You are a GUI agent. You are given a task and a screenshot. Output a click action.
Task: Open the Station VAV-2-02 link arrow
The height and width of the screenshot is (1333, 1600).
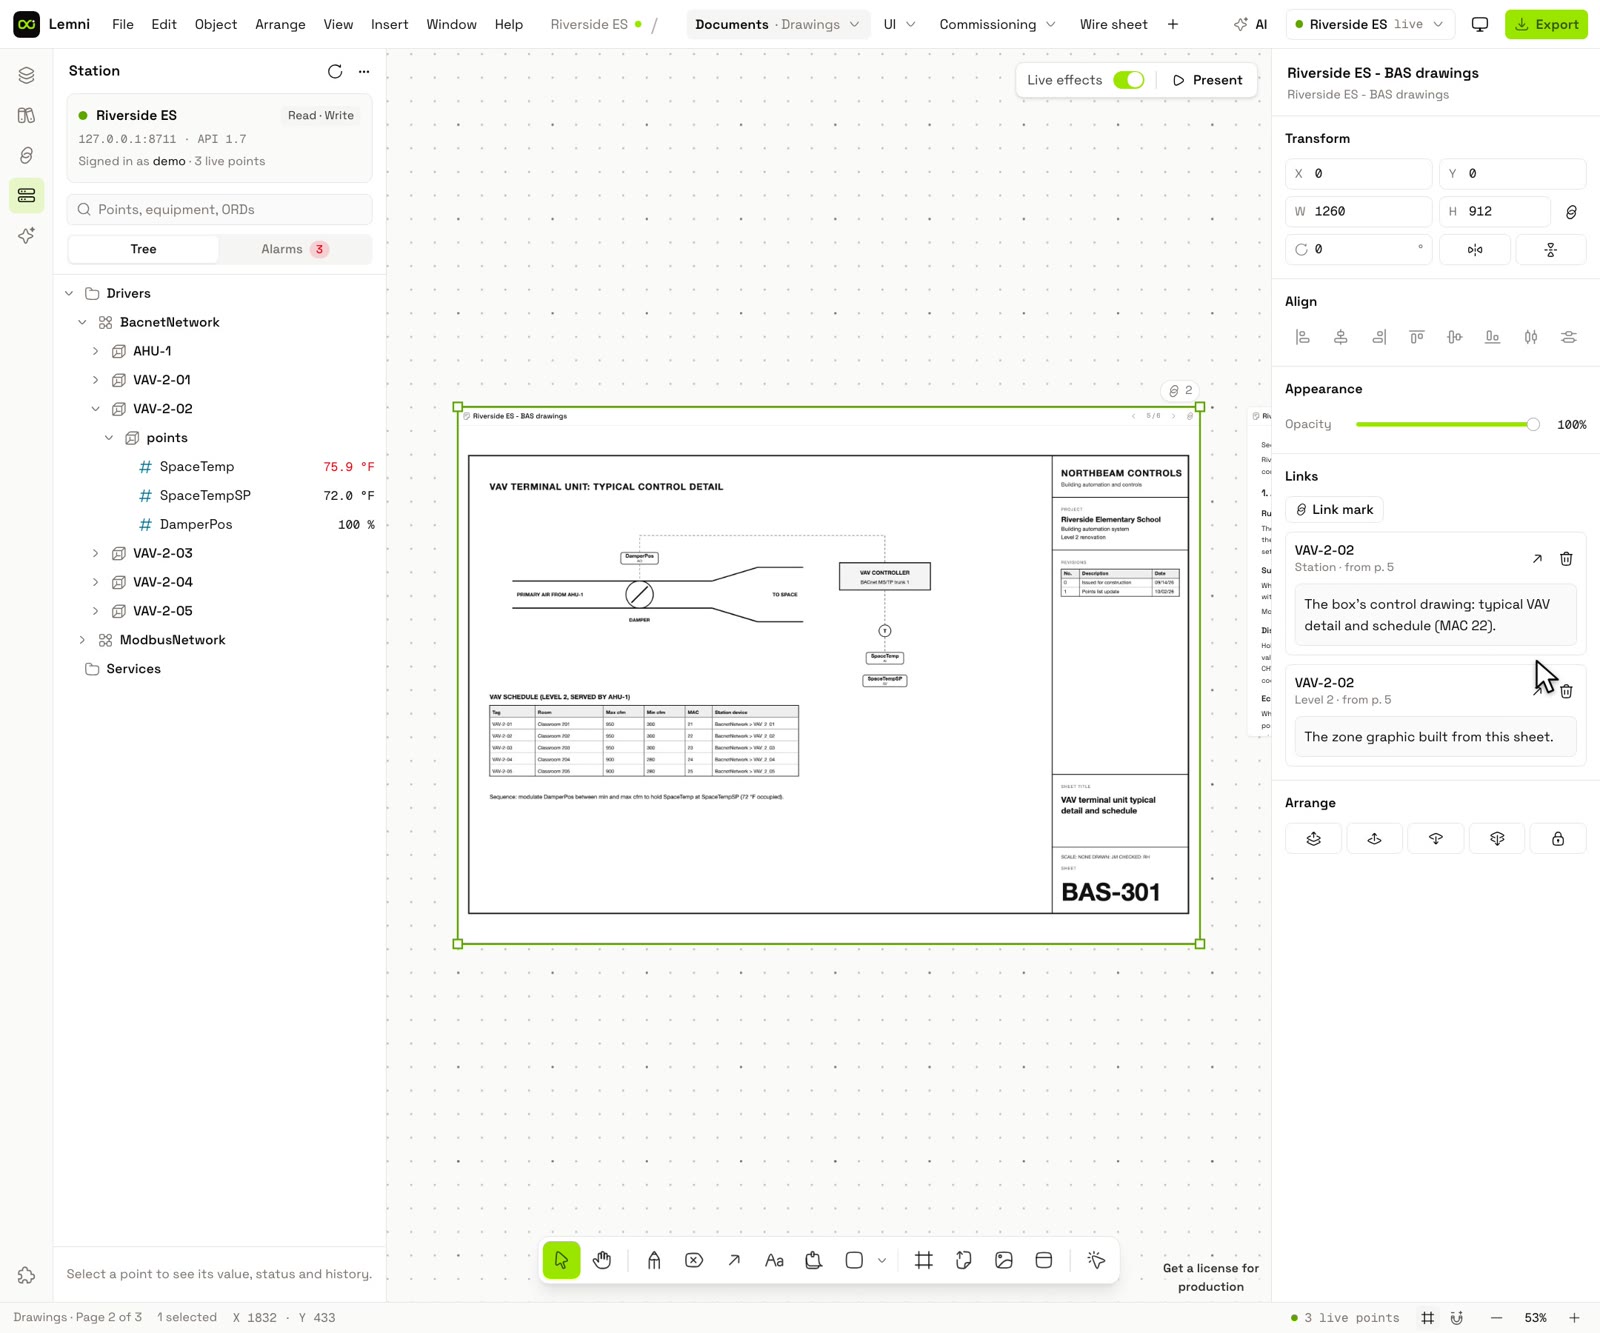1537,559
